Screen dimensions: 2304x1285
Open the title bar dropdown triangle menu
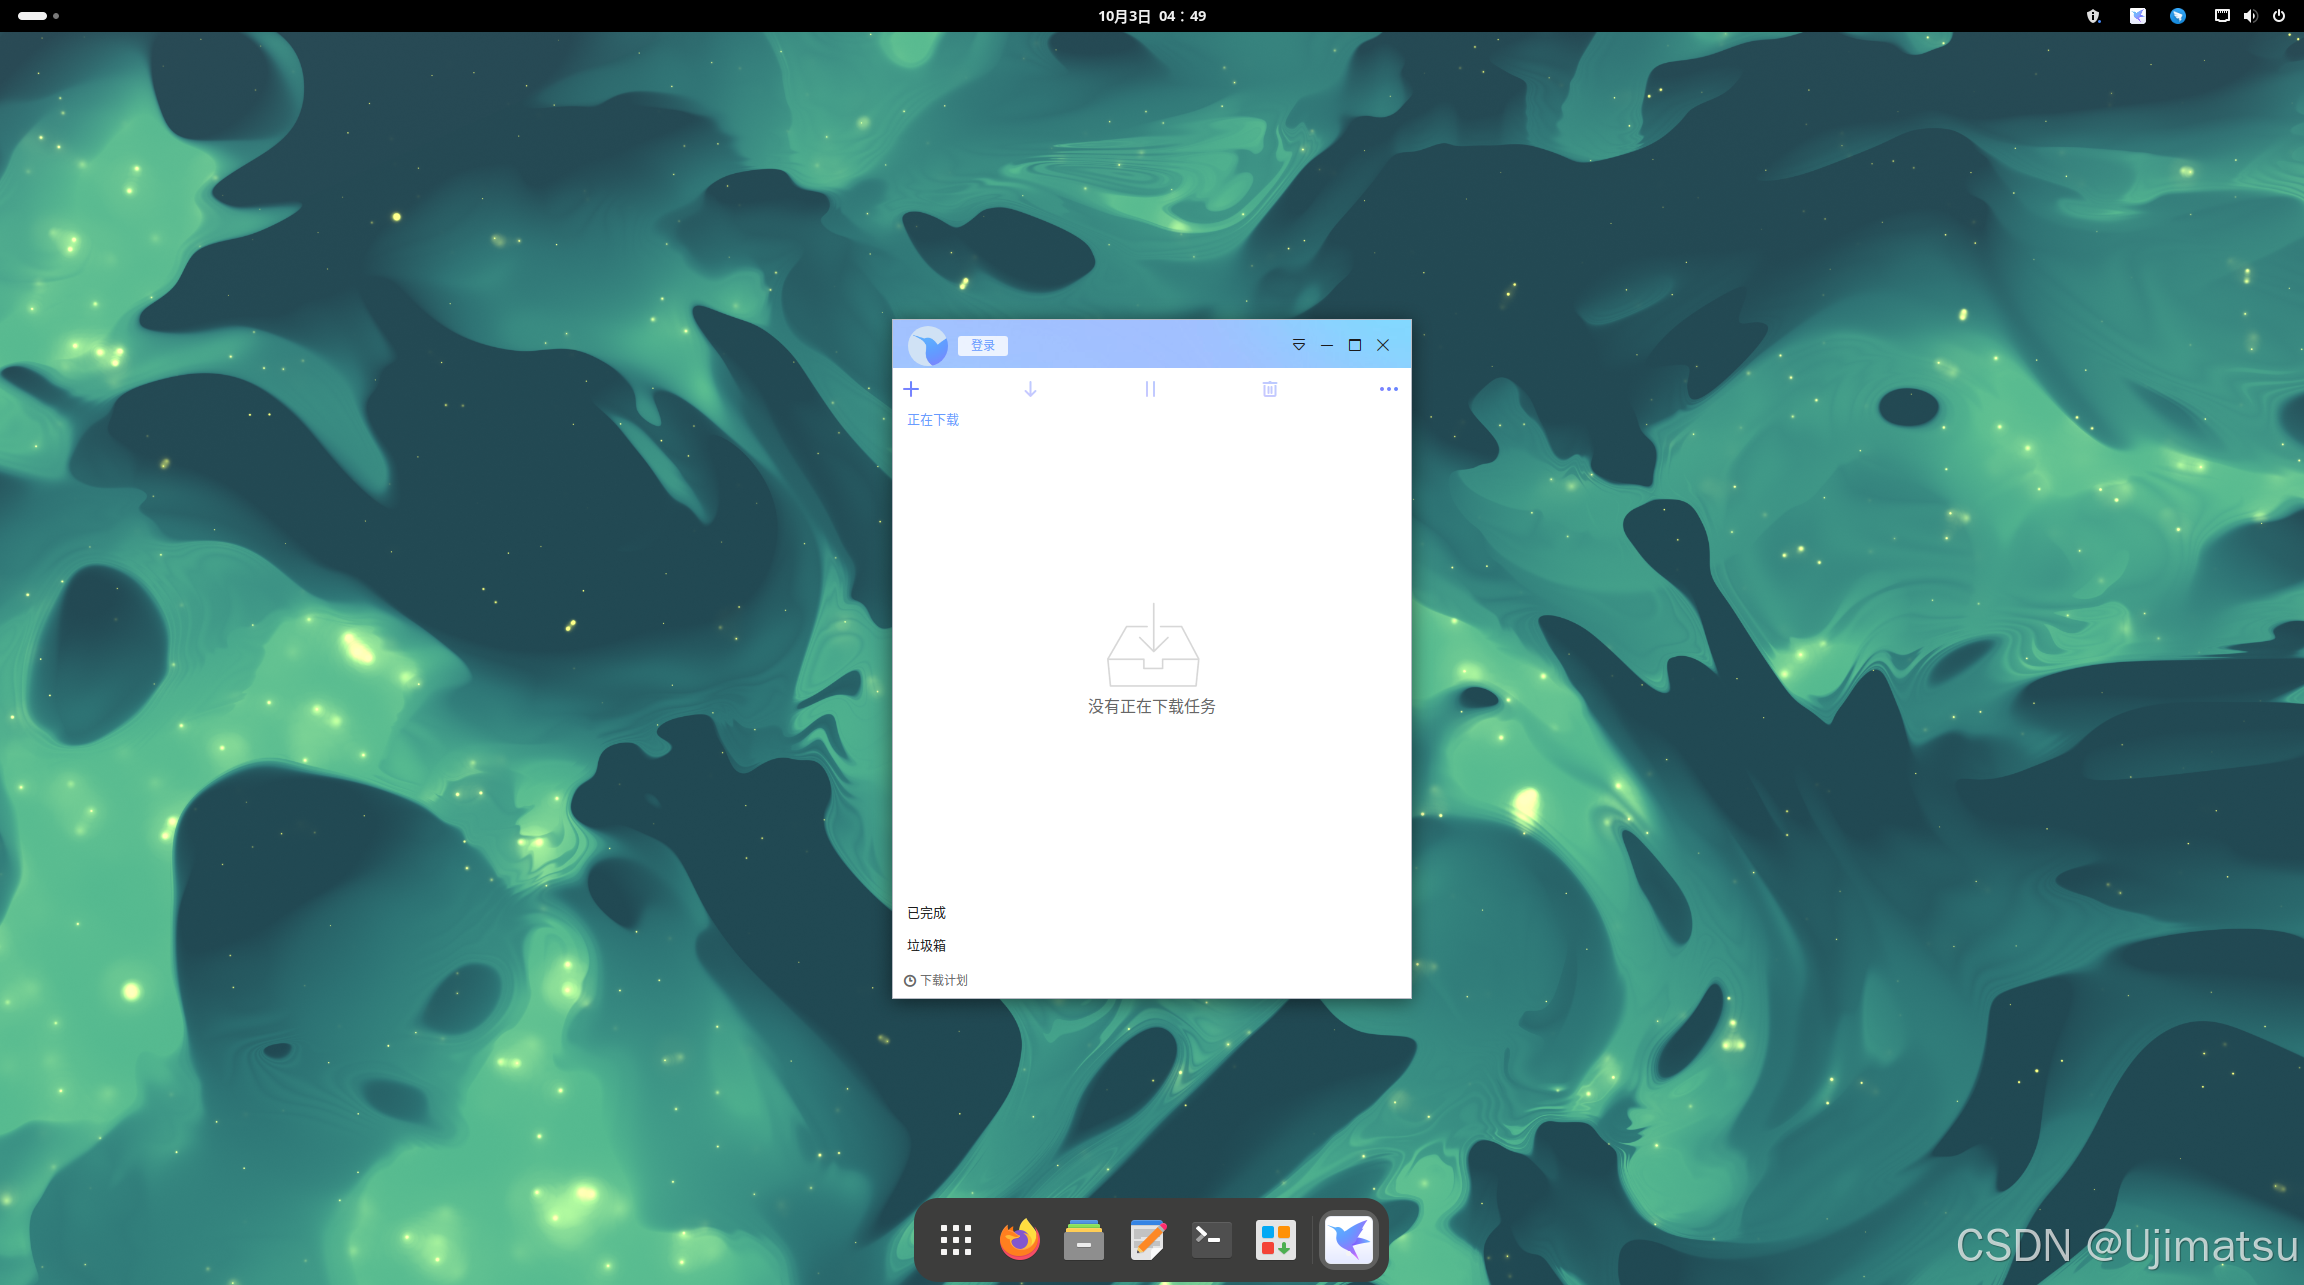pyautogui.click(x=1298, y=345)
